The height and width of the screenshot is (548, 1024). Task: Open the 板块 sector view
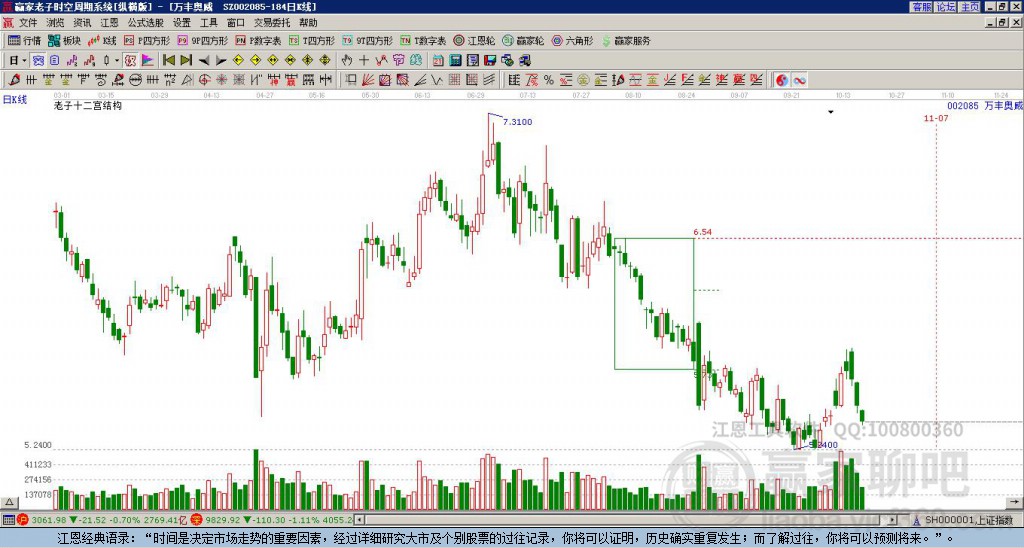coord(65,40)
